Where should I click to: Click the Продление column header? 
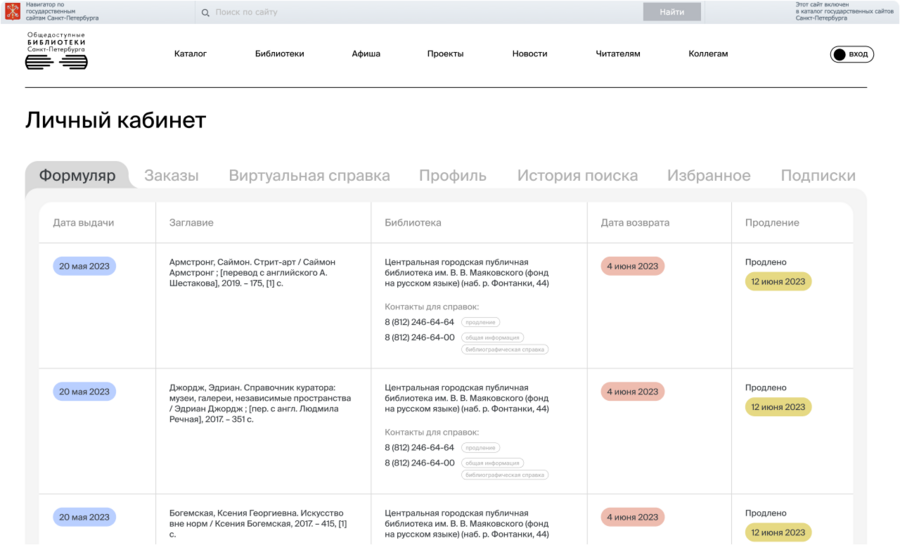pos(772,223)
